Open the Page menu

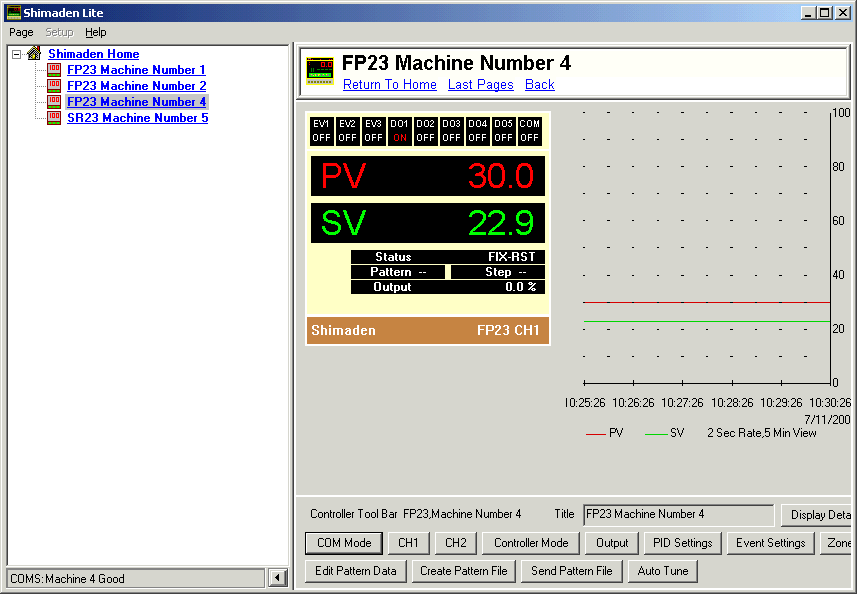[x=21, y=32]
